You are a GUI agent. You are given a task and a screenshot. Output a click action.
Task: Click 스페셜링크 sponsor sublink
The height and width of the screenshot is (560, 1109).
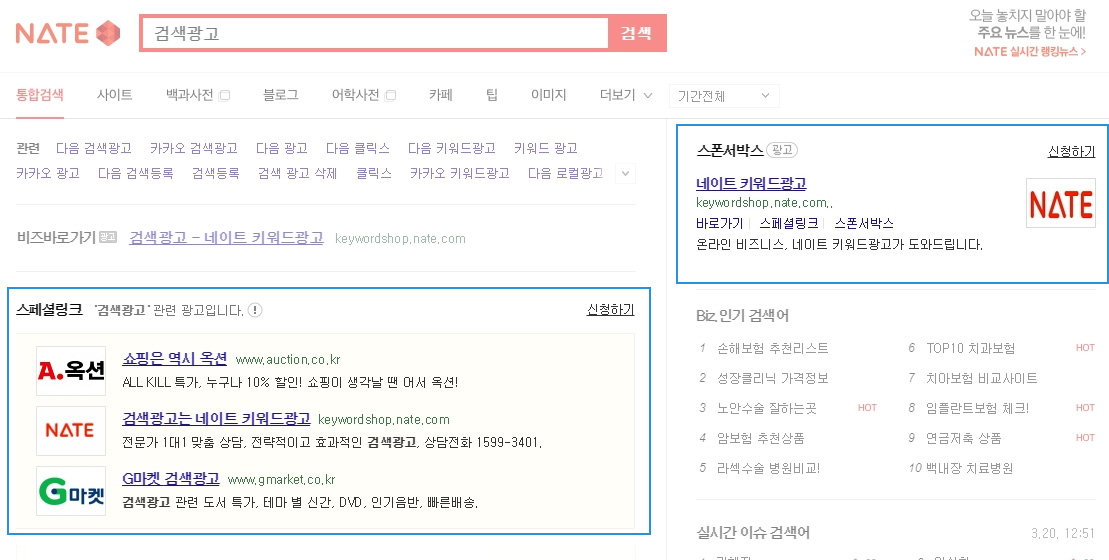789,223
